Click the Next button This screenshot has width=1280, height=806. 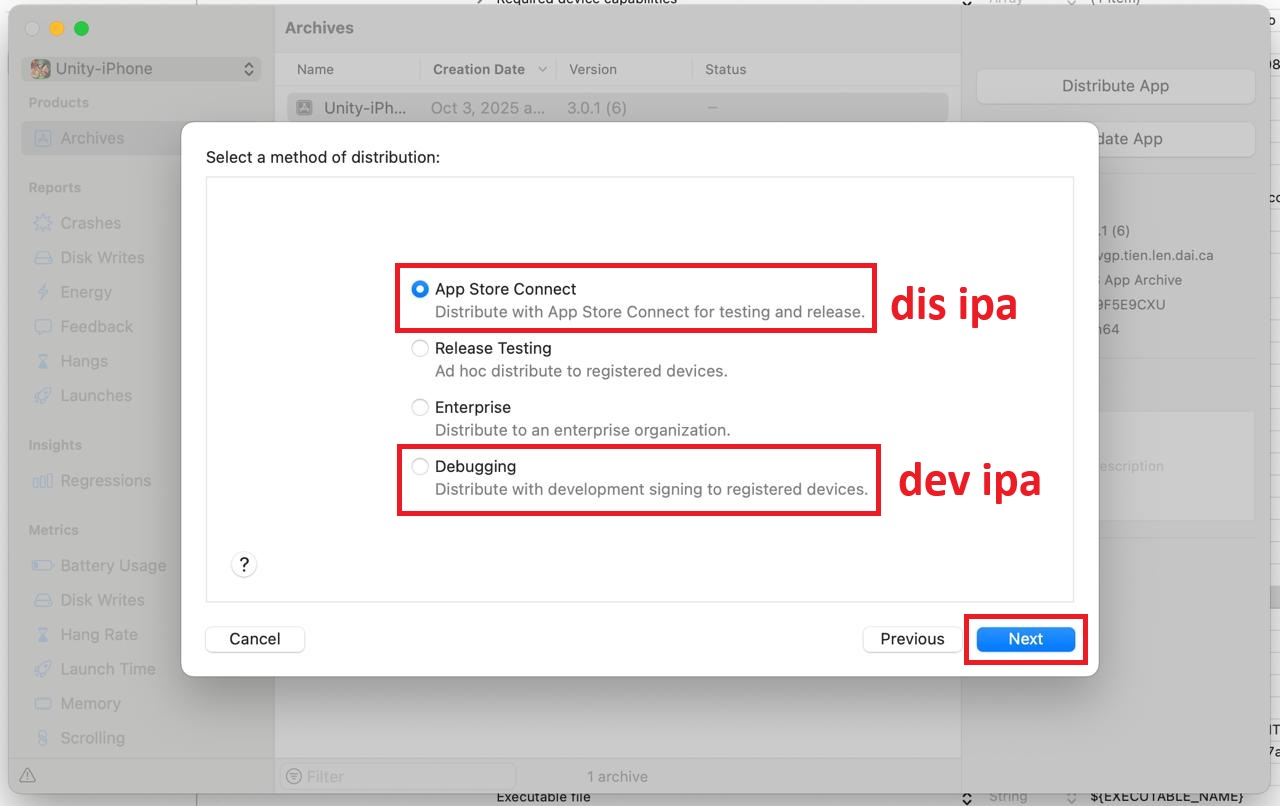pyautogui.click(x=1025, y=639)
